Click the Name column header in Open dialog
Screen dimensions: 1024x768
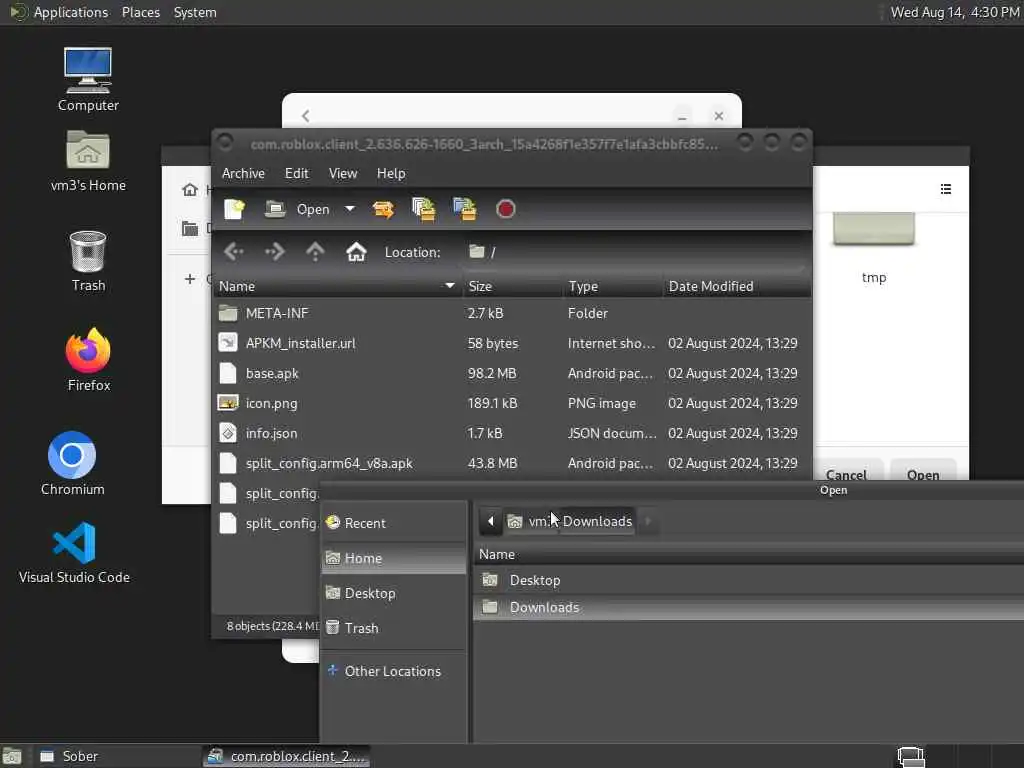coord(748,554)
